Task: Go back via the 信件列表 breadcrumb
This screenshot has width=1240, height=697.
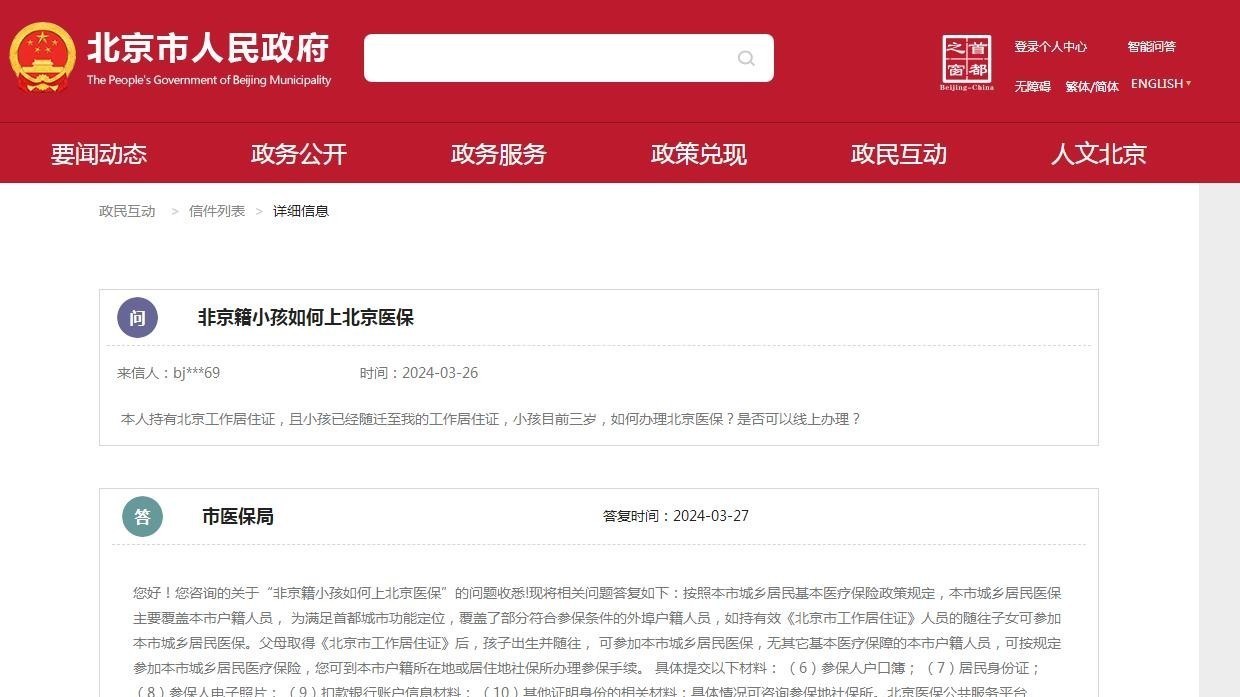Action: point(215,210)
